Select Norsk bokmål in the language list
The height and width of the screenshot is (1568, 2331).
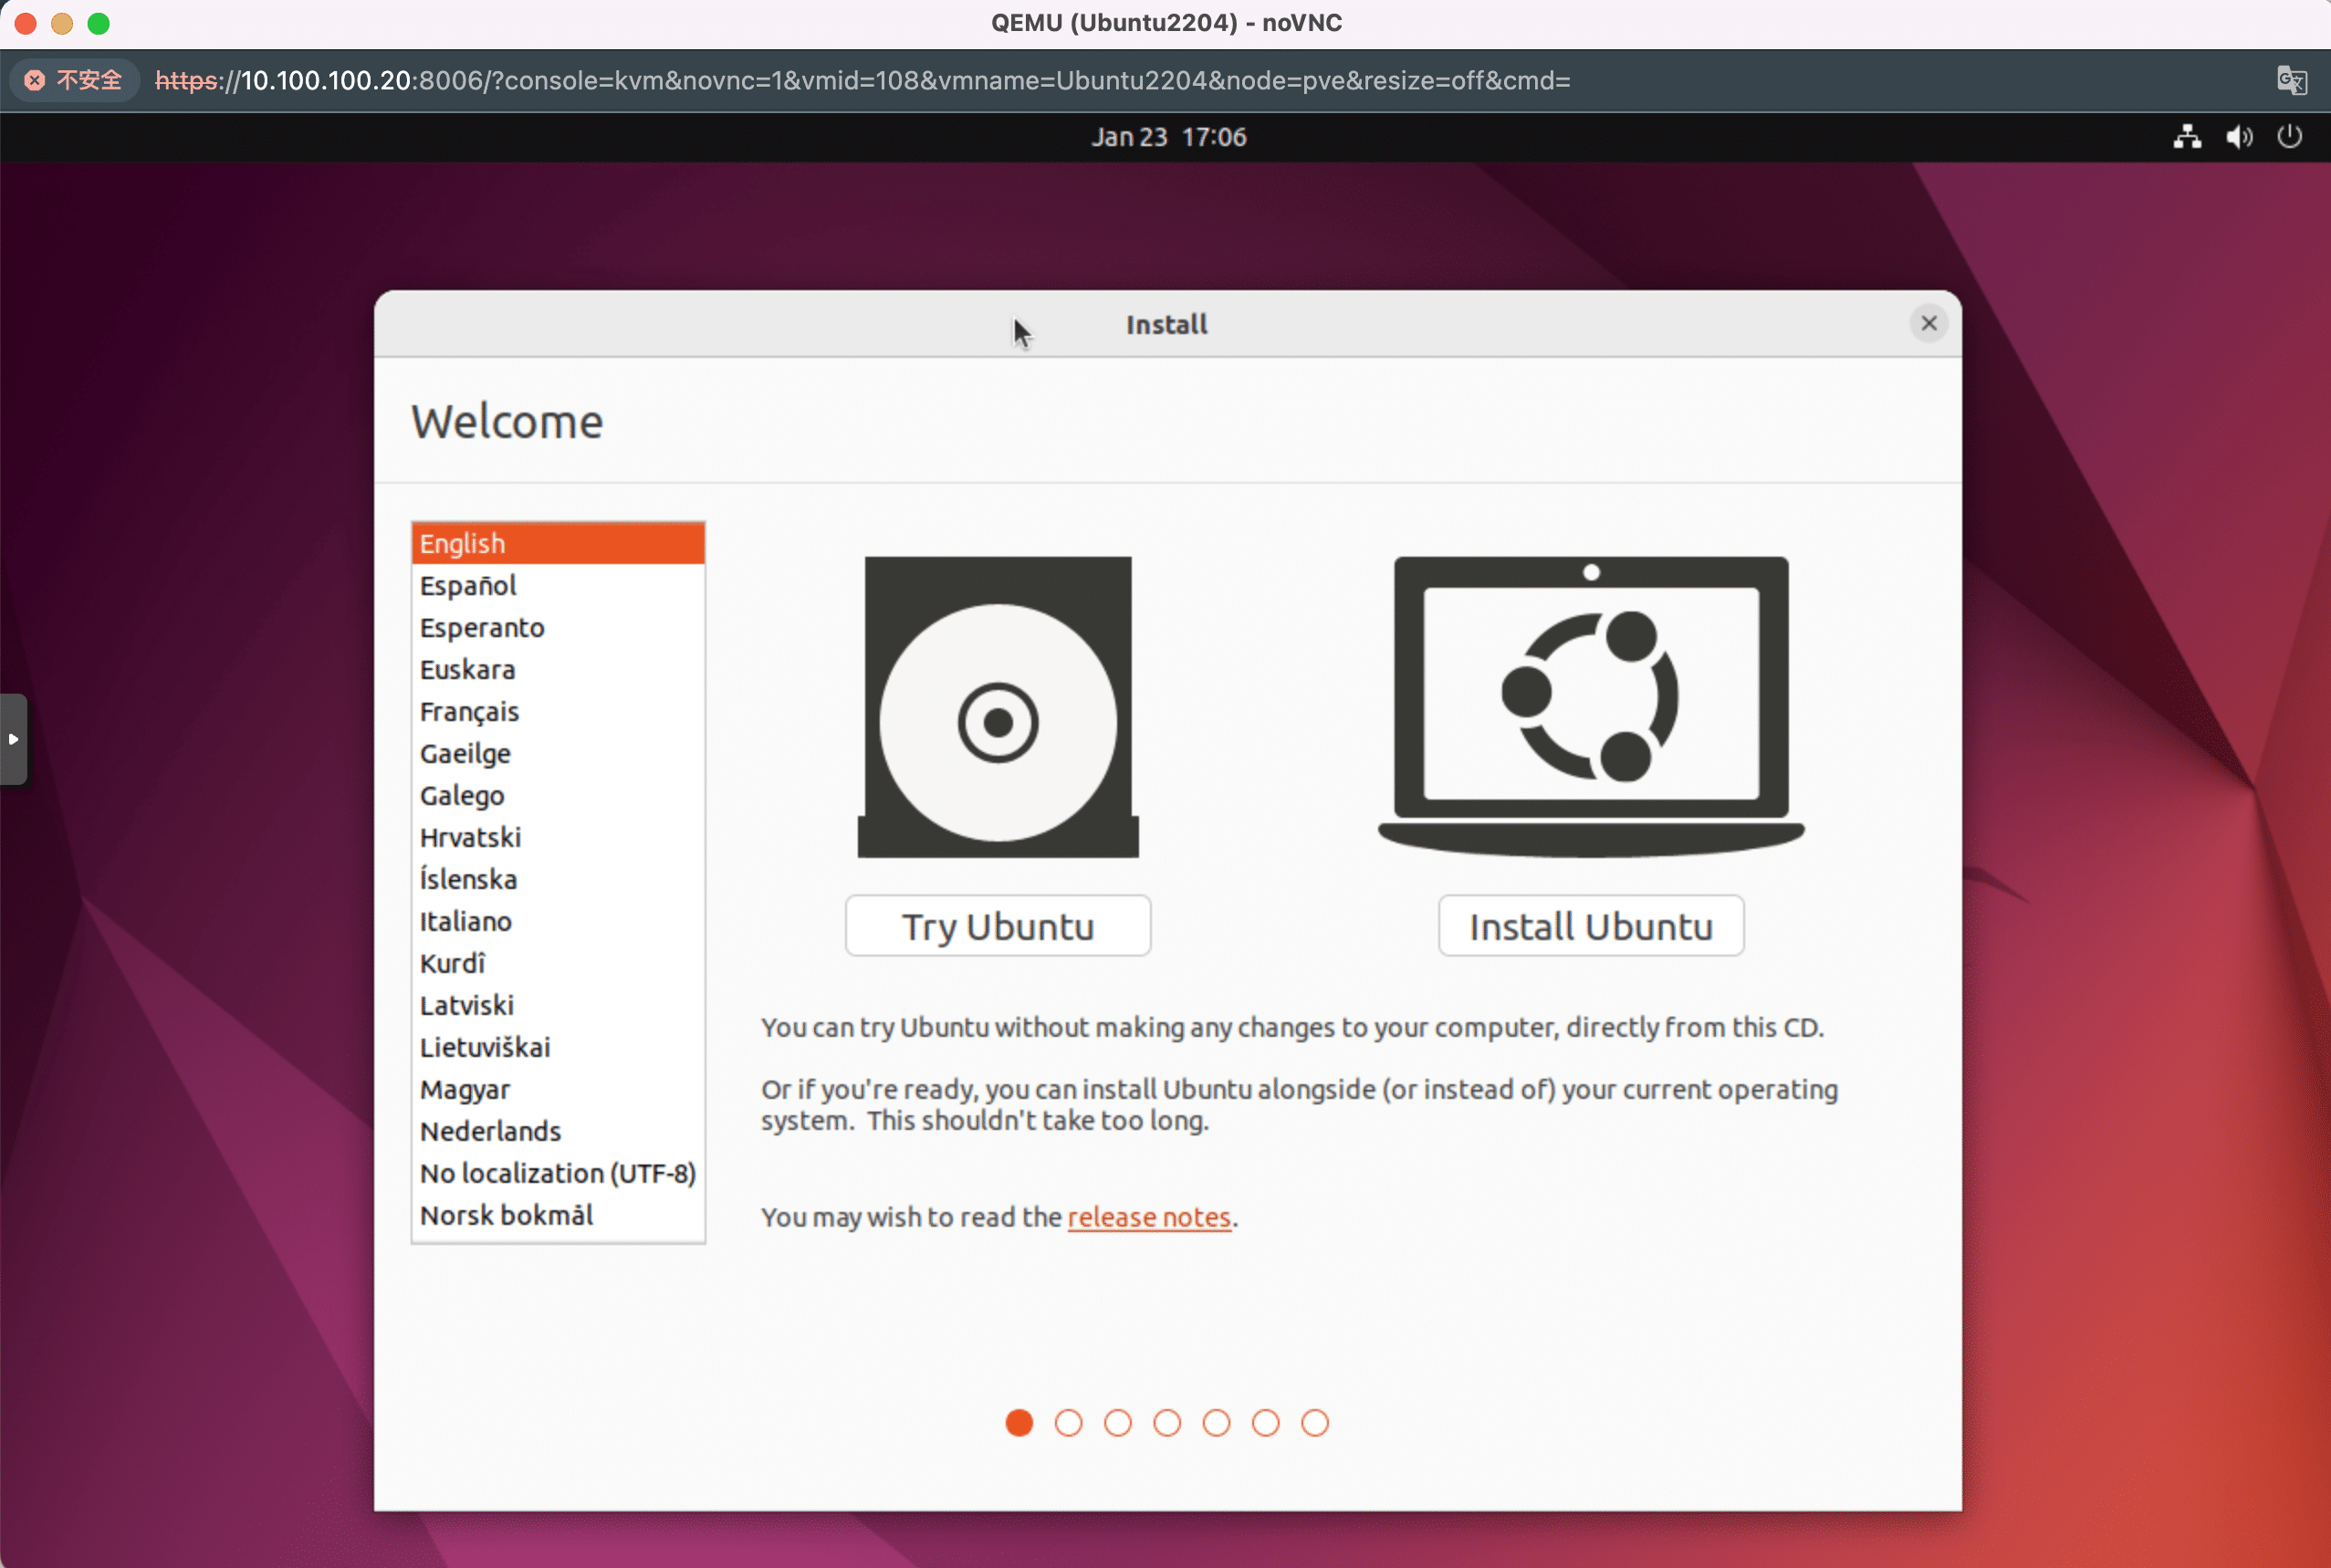pos(558,1215)
